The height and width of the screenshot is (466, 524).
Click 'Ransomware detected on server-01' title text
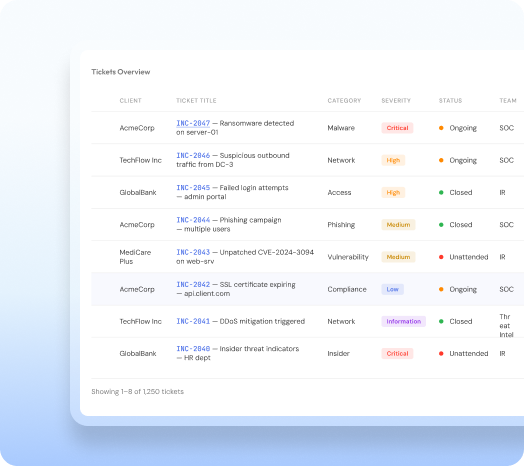click(235, 128)
